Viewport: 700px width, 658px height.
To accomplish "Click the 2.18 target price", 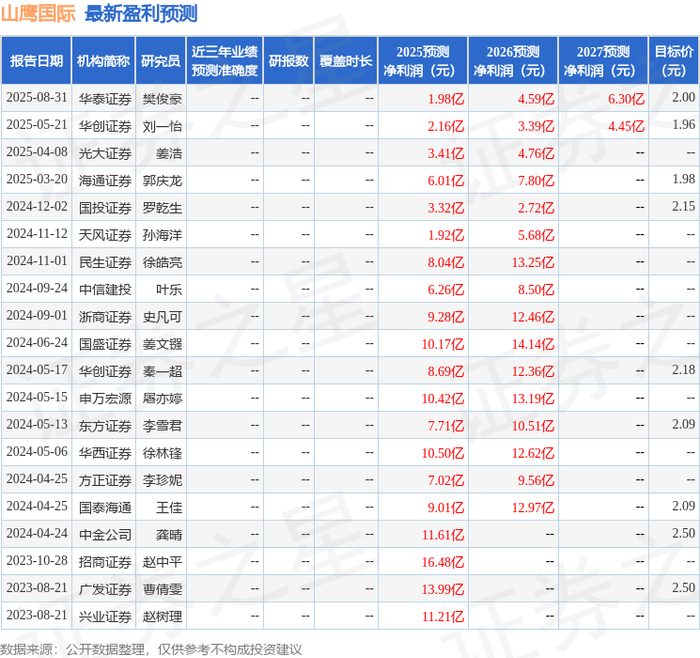I will coord(683,370).
